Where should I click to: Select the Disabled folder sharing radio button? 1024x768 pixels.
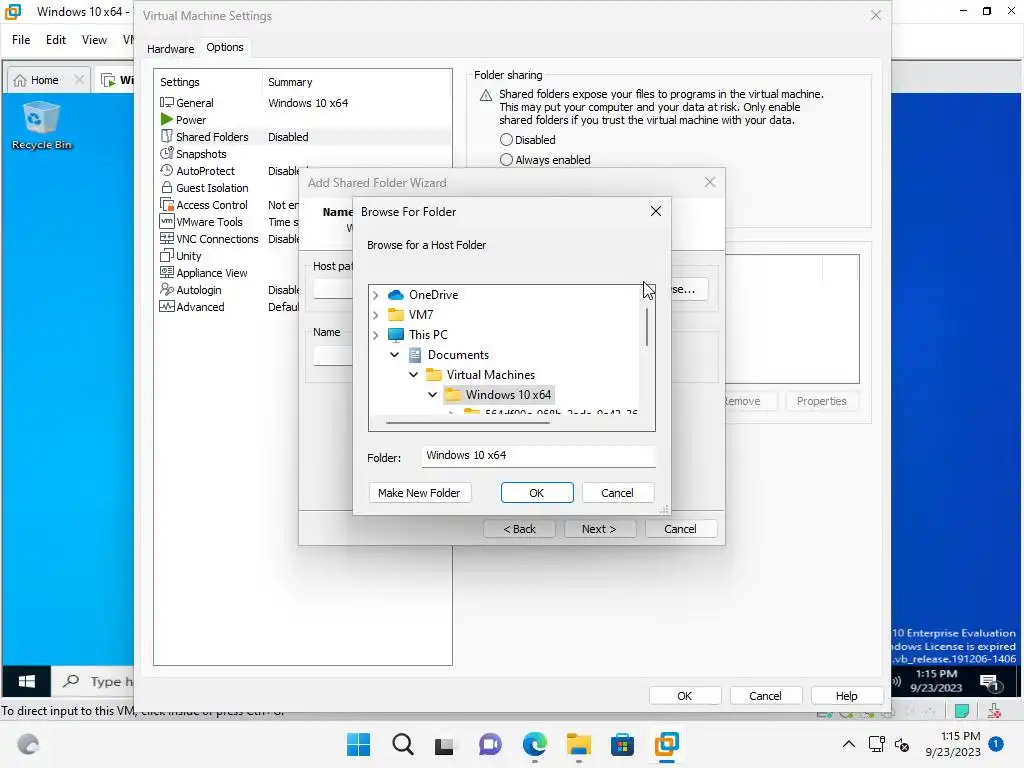coord(506,140)
